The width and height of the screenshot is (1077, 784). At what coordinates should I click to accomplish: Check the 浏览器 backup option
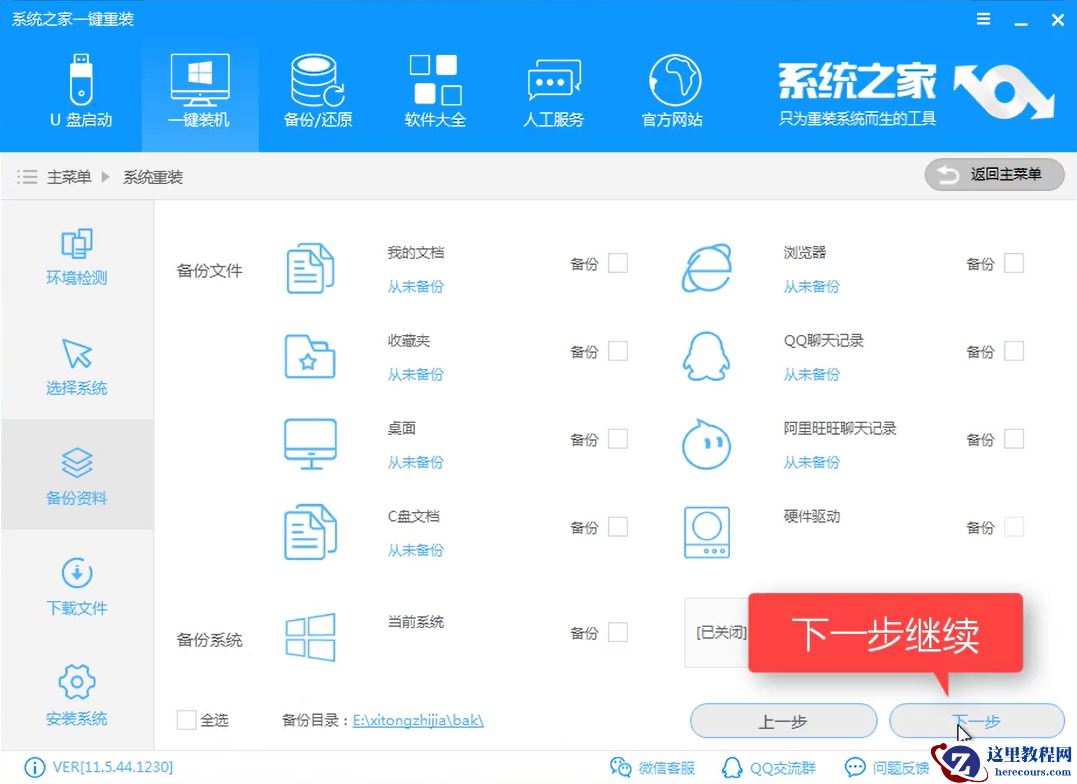tap(1014, 263)
